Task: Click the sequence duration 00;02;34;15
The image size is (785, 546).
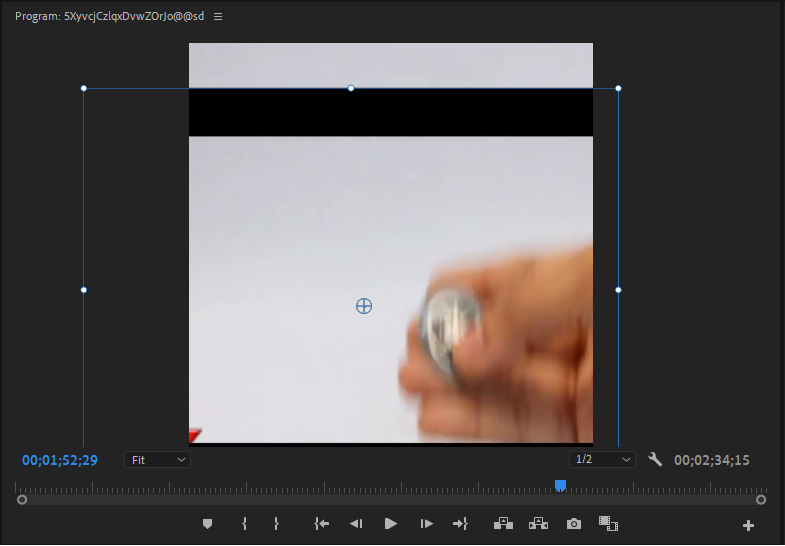Action: point(712,460)
